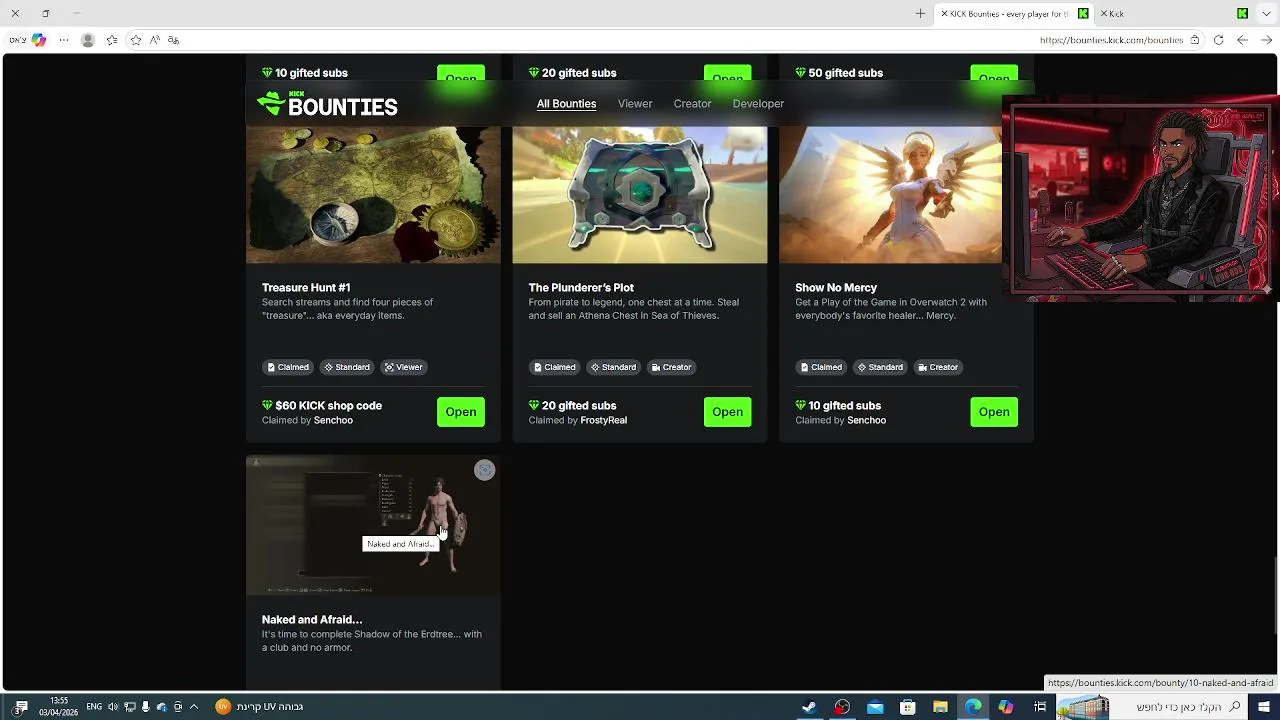The image size is (1280, 720).
Task: Click the browser address bar URL
Action: point(1111,40)
